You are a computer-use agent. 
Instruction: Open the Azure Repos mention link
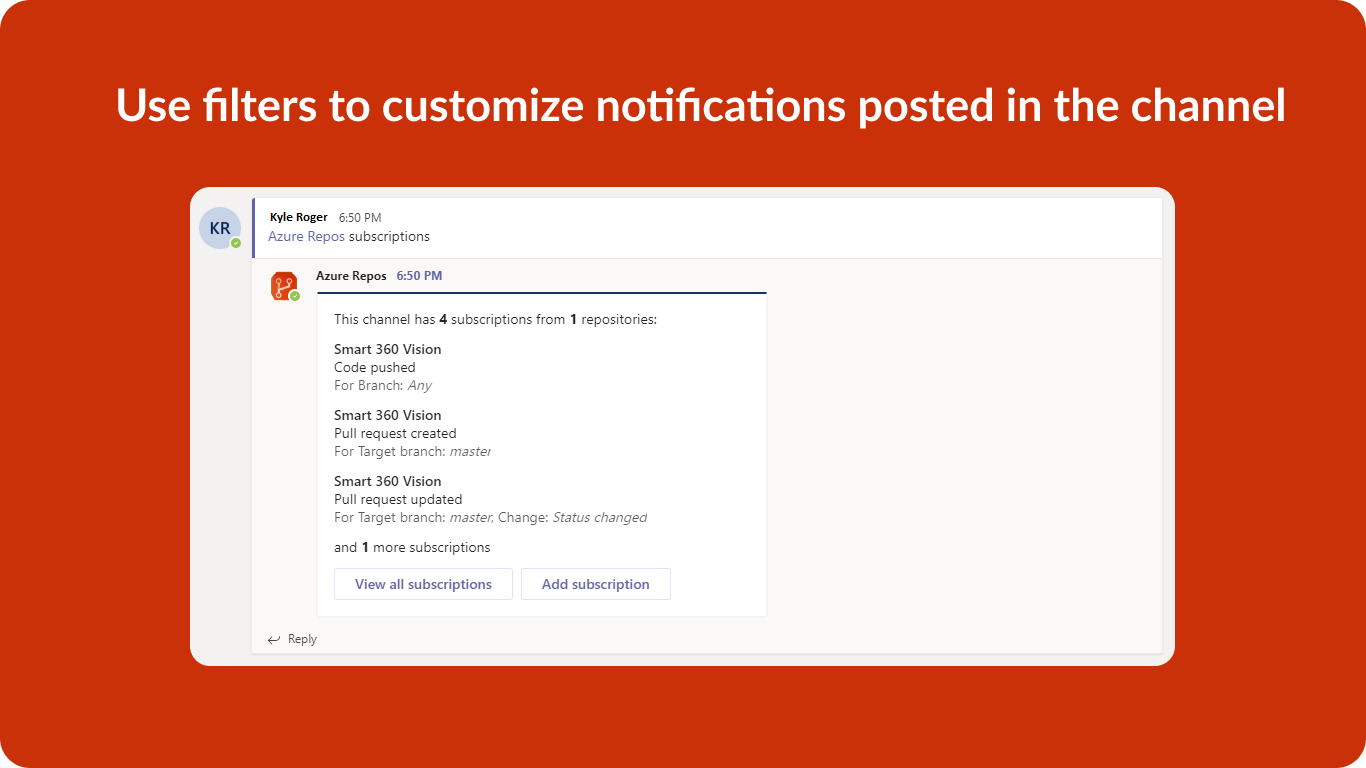pos(306,237)
